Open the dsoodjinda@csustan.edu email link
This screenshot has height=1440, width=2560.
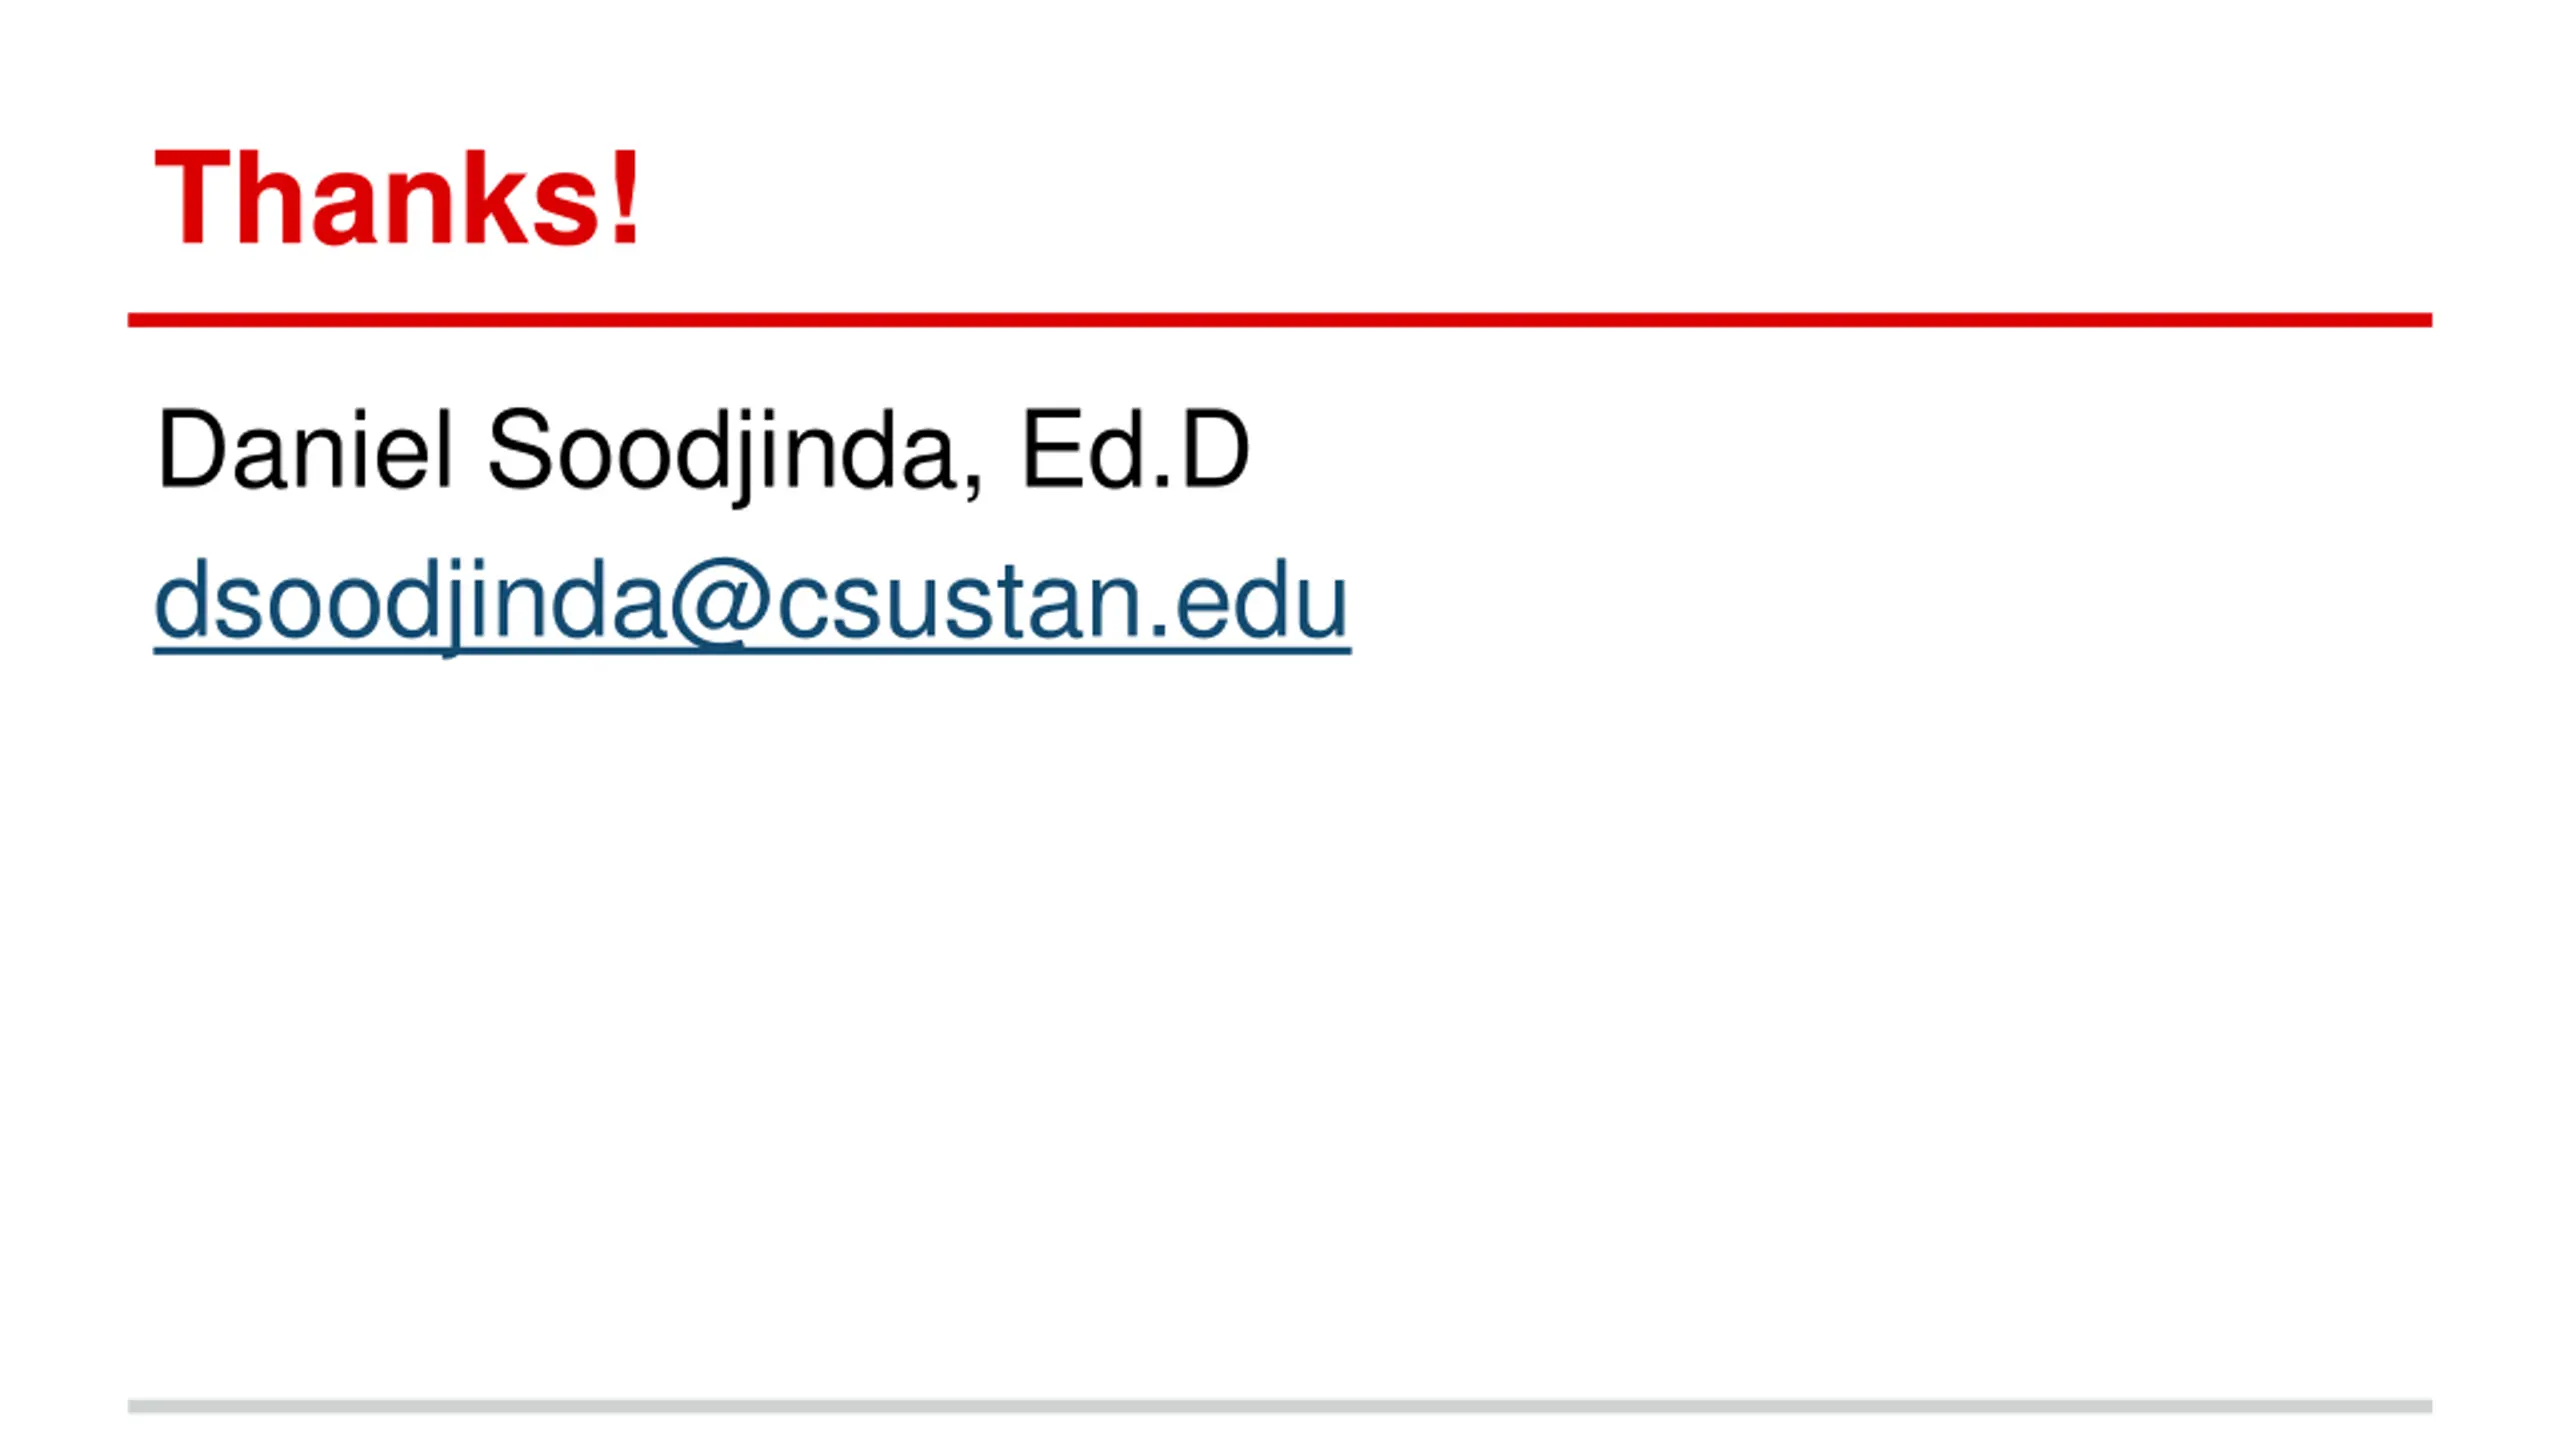click(752, 603)
